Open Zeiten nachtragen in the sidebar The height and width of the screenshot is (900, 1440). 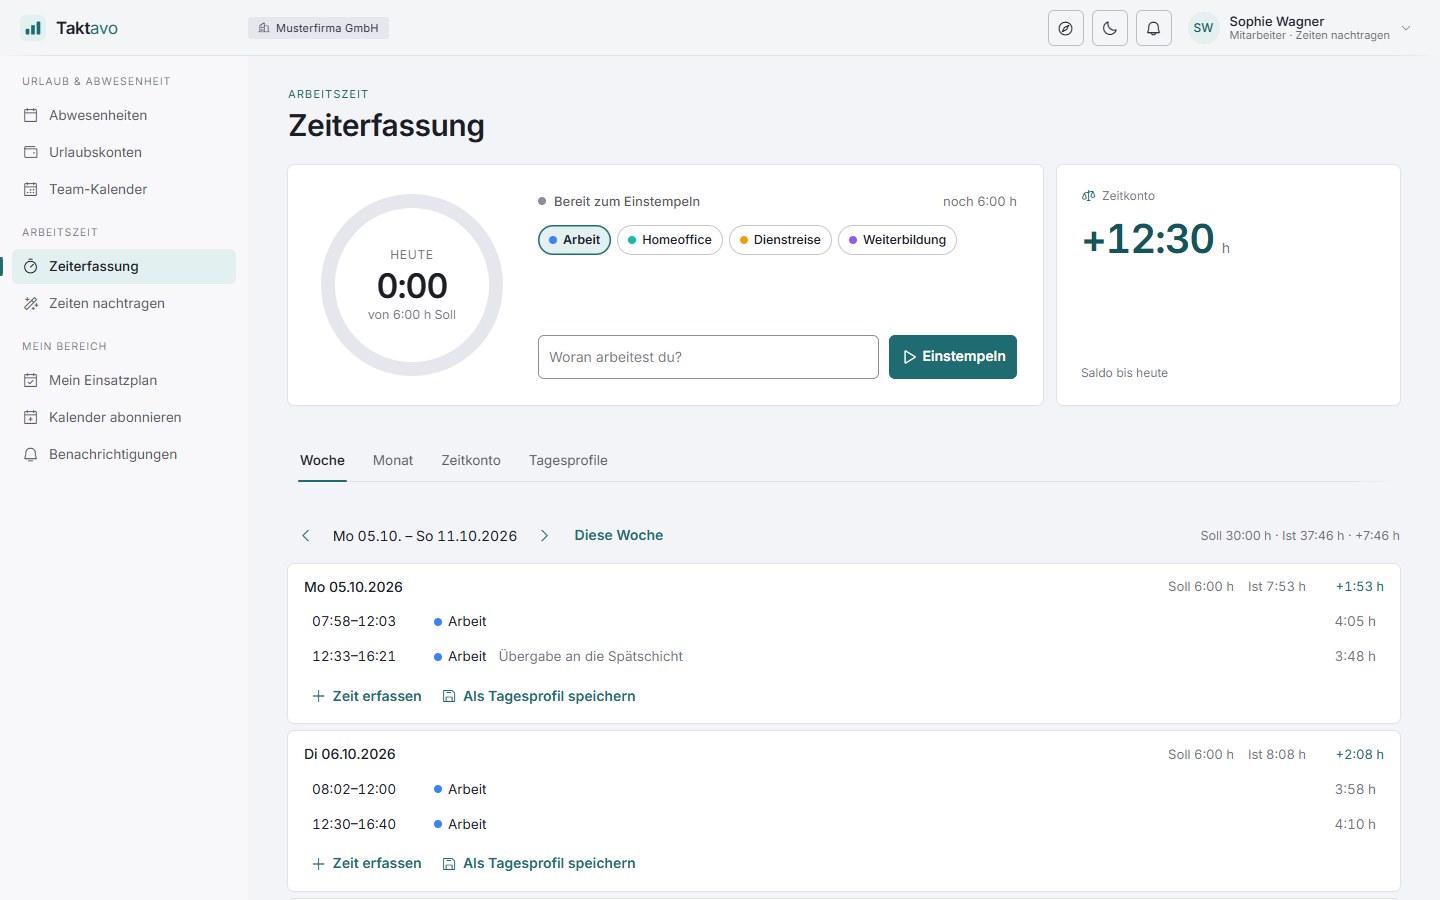pos(124,303)
